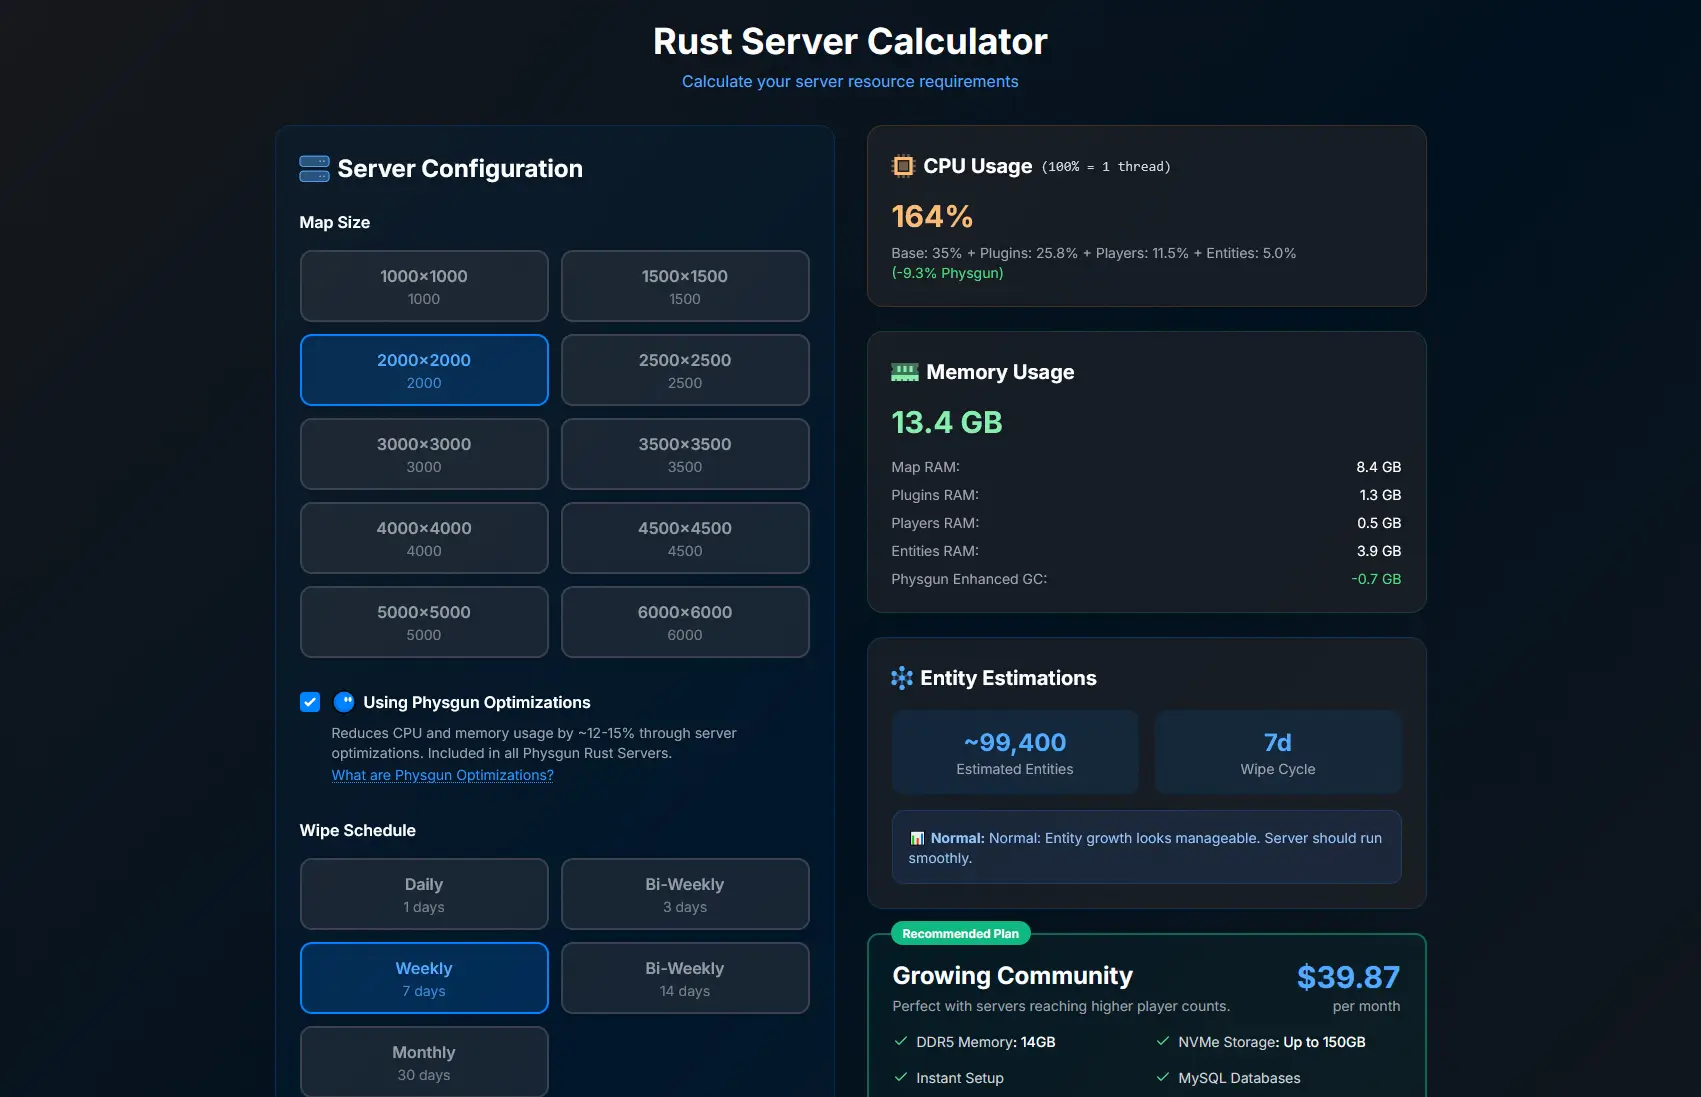Viewport: 1701px width, 1097px height.
Task: Click the checkmark icon next to MySQL Databases
Action: click(x=1161, y=1078)
